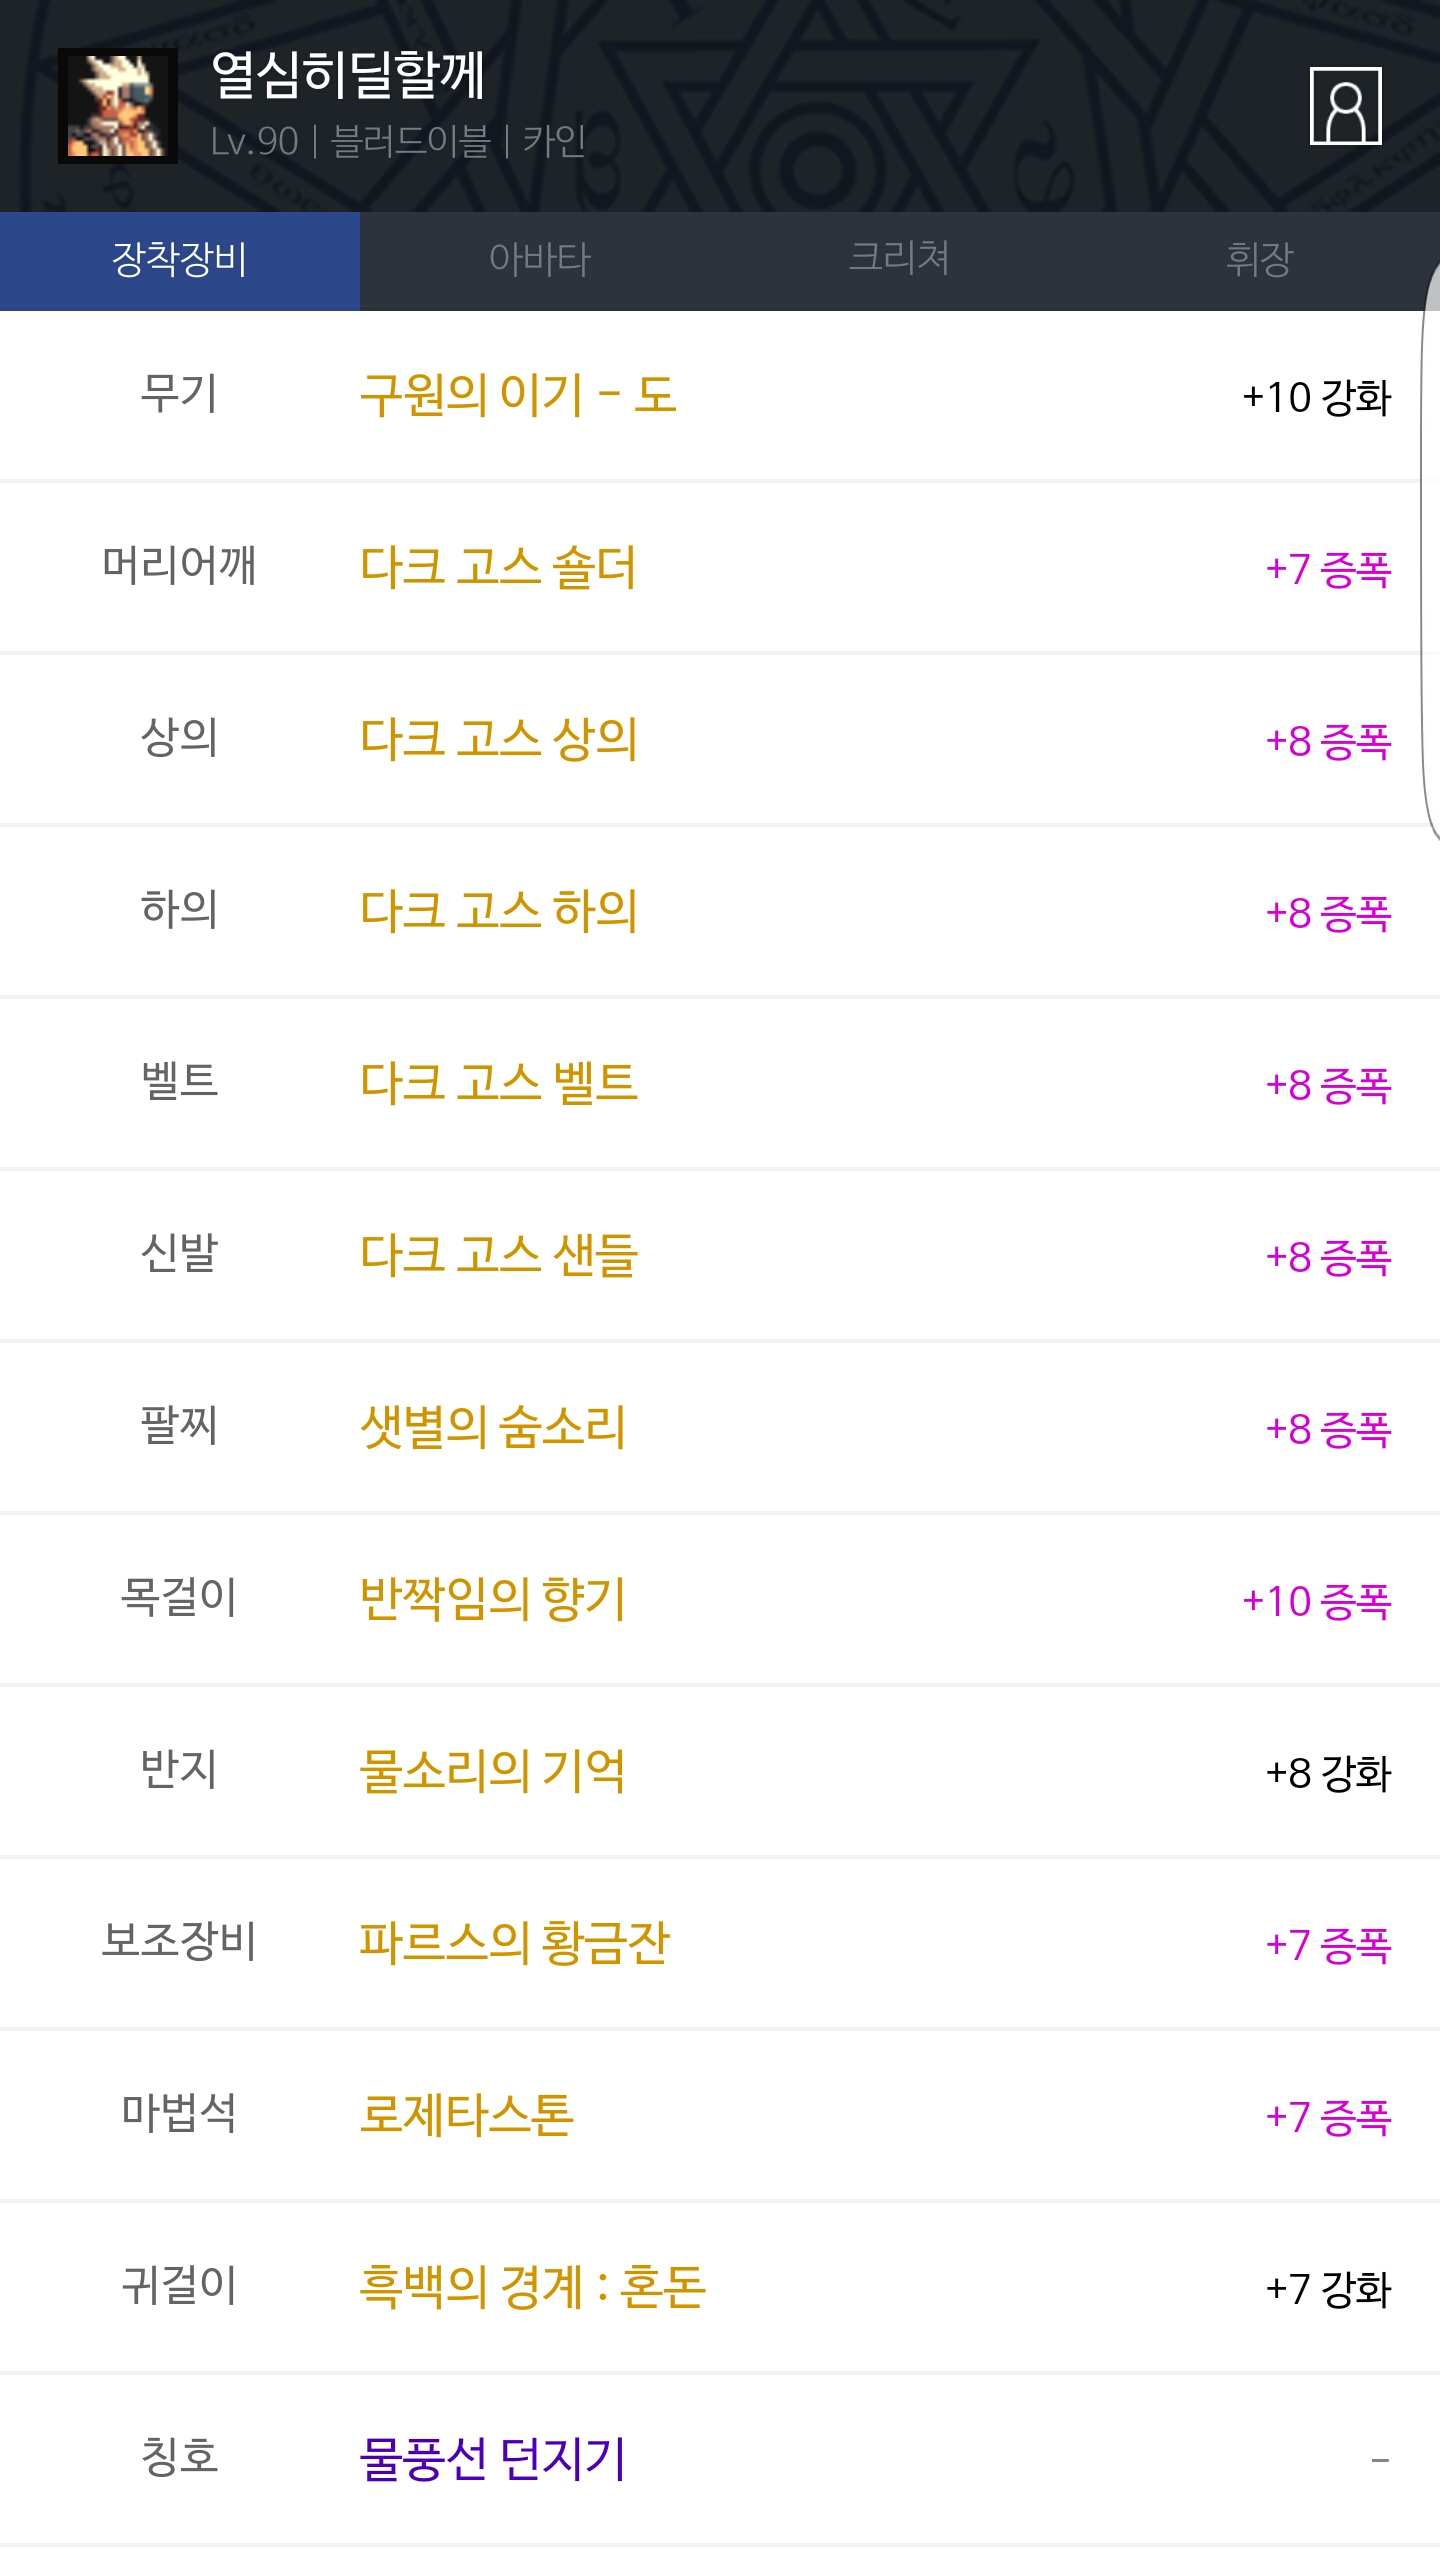
Task: Open magic stone 로제타스톤
Action: [x=466, y=2115]
